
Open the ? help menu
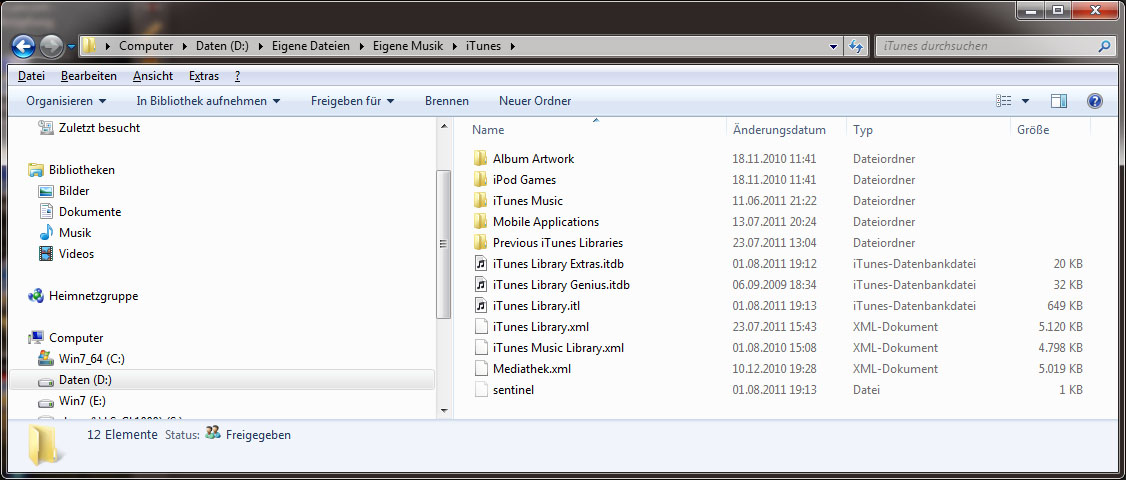click(x=238, y=75)
